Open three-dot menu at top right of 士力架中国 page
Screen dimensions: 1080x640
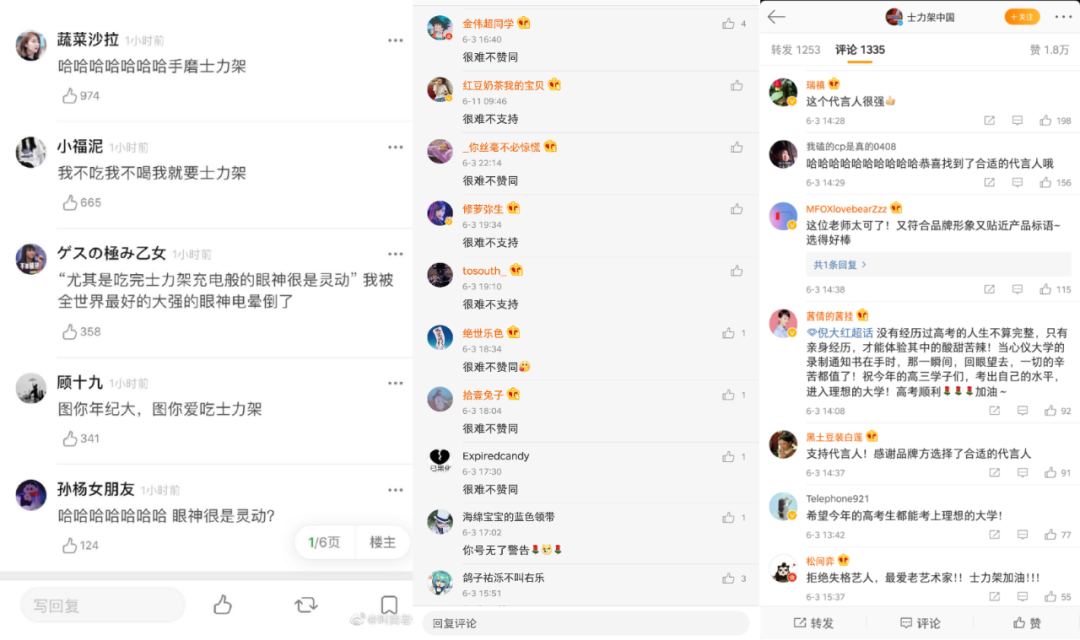[1063, 17]
